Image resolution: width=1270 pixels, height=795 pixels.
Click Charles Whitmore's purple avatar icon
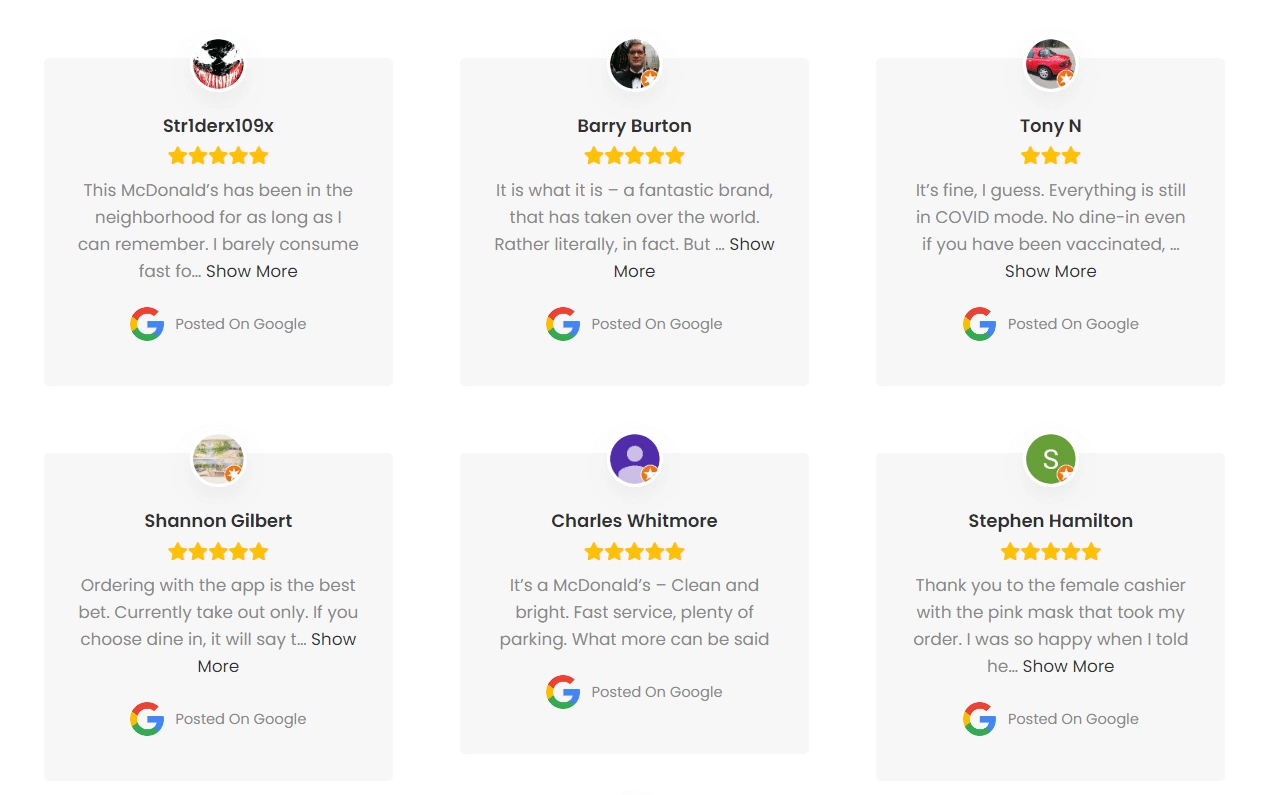point(634,459)
